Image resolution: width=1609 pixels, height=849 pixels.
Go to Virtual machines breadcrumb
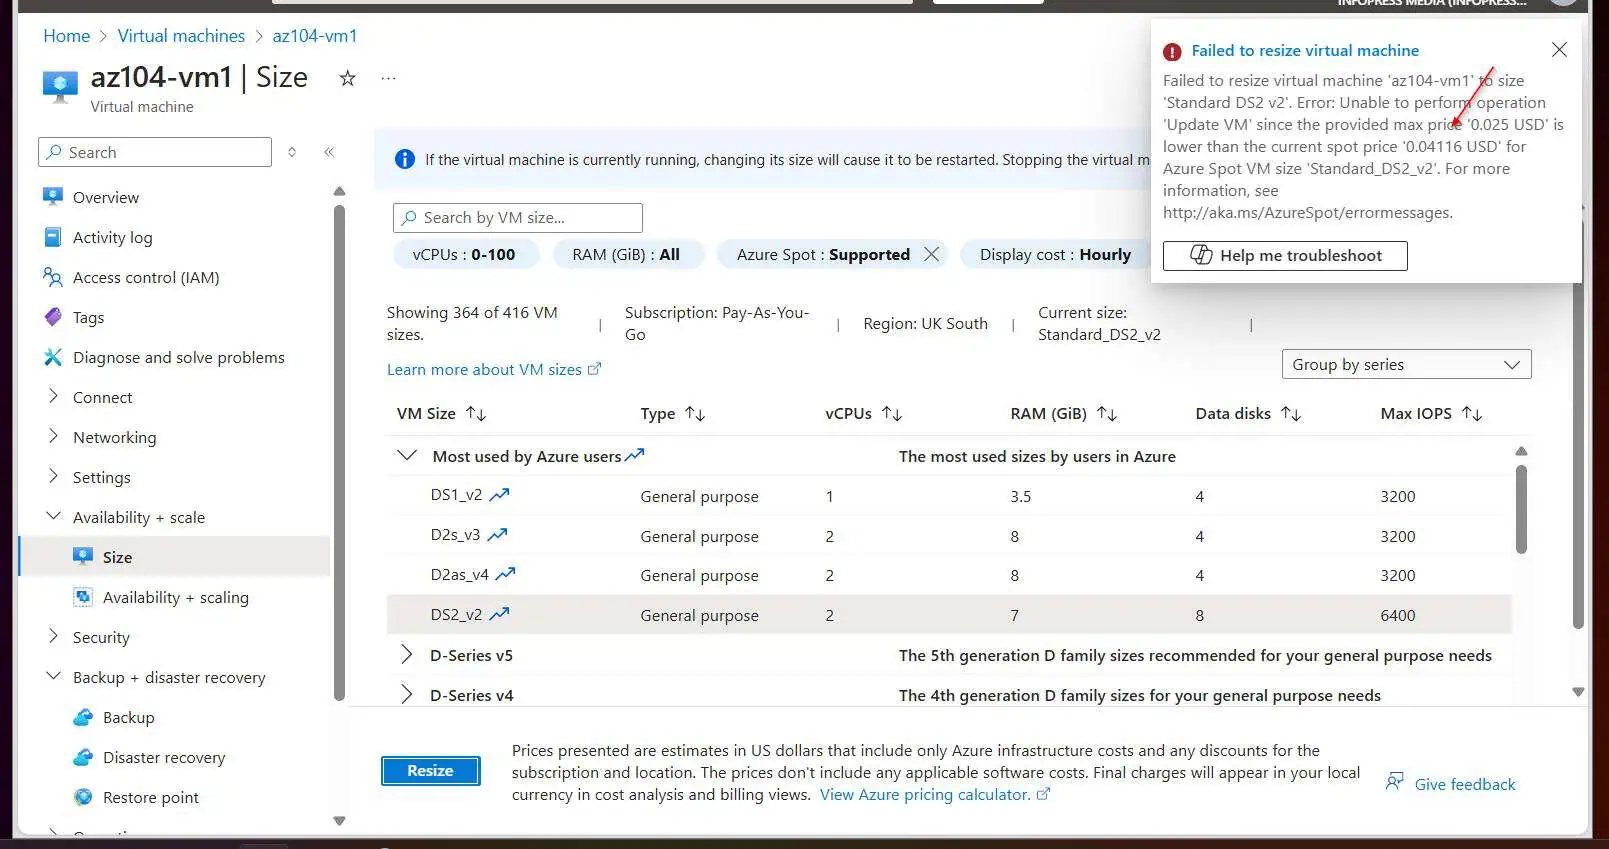pos(181,36)
